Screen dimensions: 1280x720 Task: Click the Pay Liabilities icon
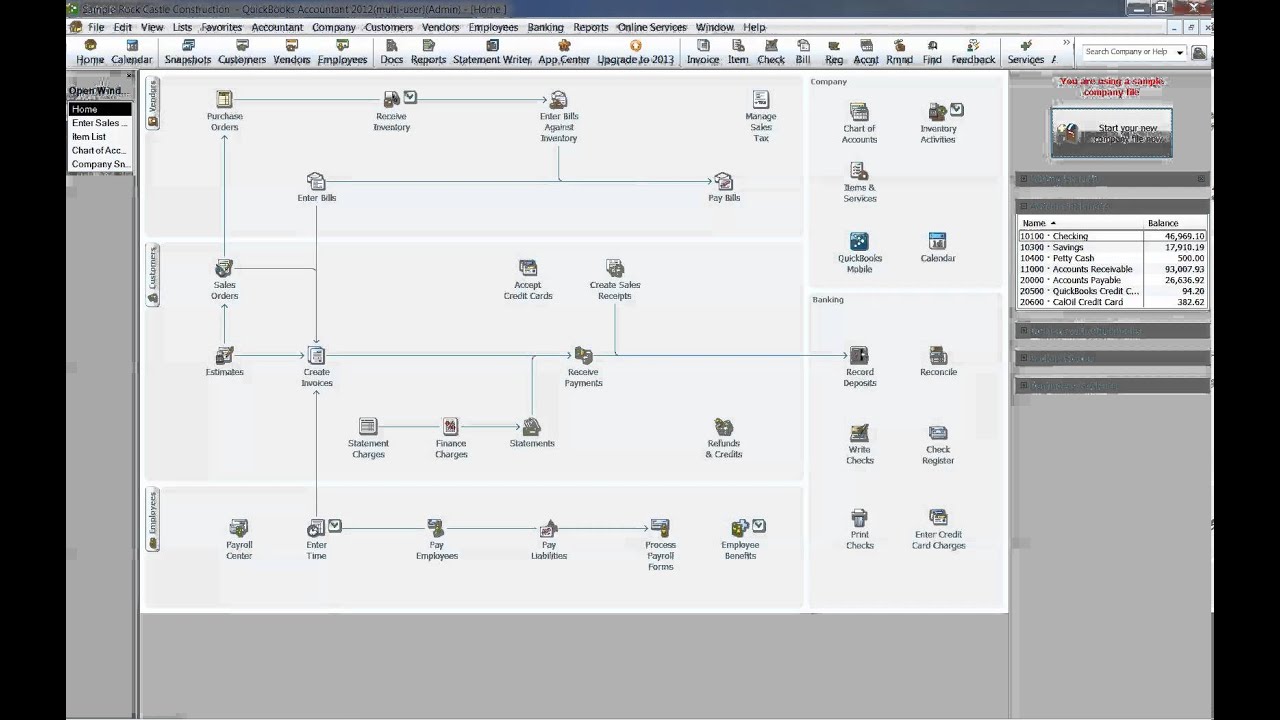click(548, 527)
